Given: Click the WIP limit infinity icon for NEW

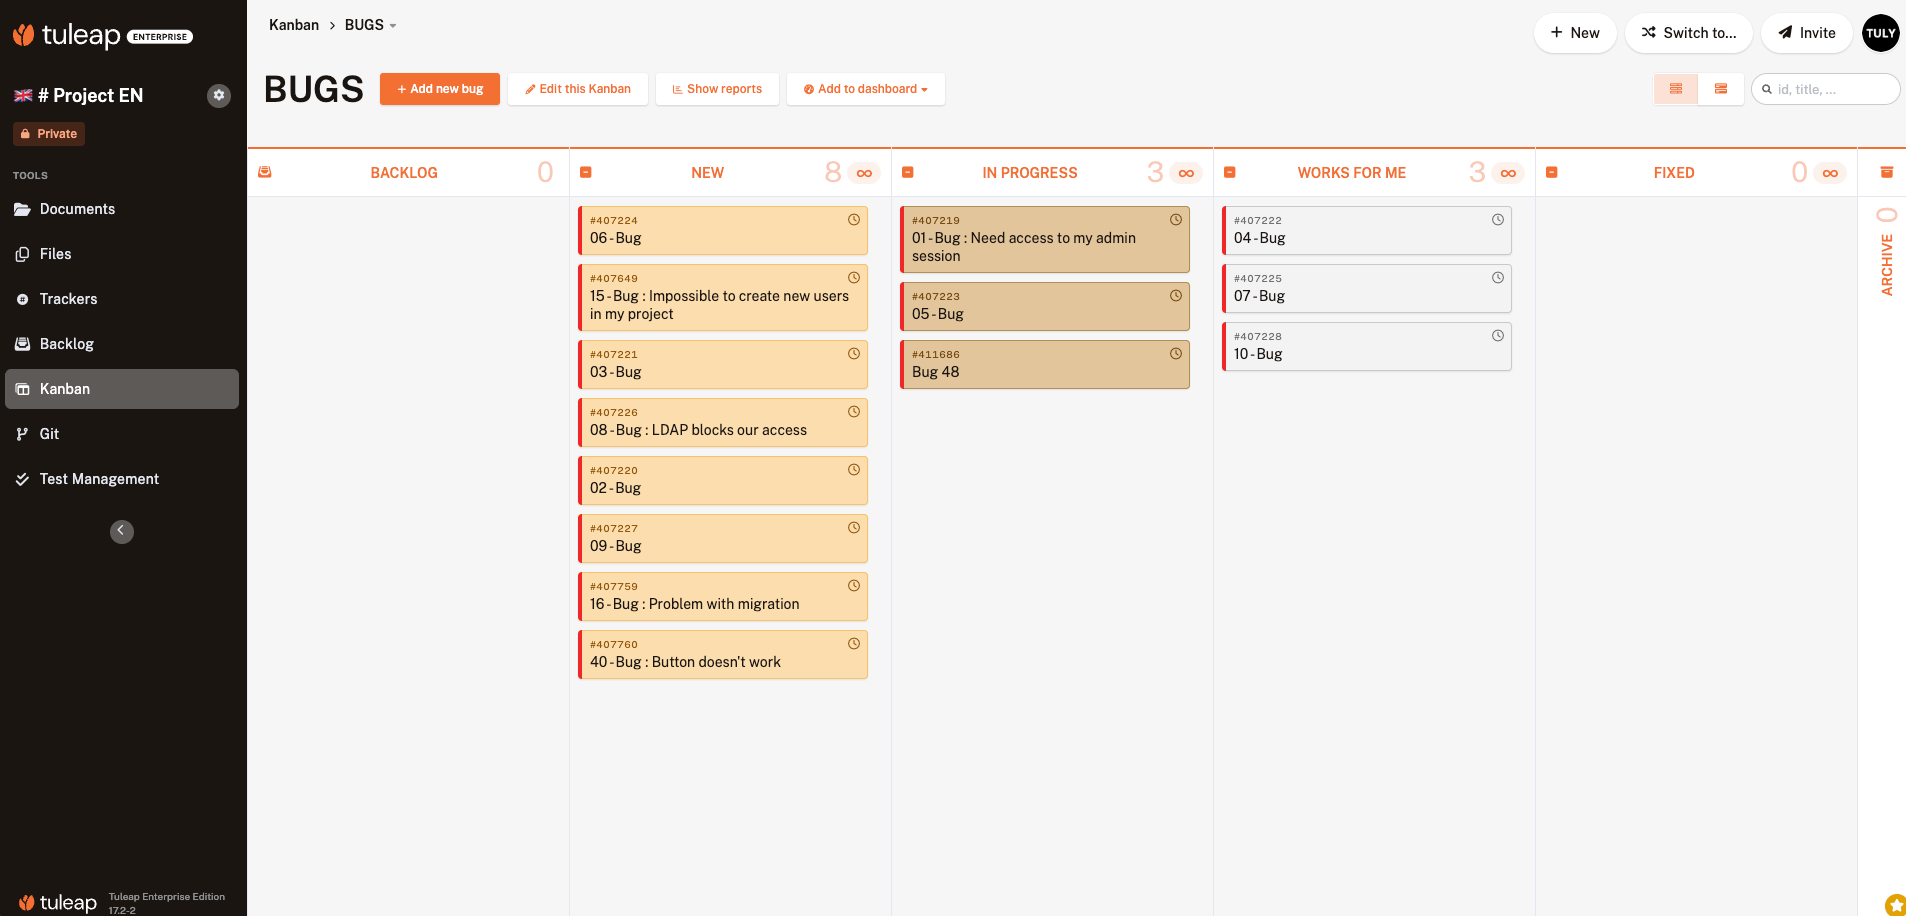Looking at the screenshot, I should (x=864, y=173).
